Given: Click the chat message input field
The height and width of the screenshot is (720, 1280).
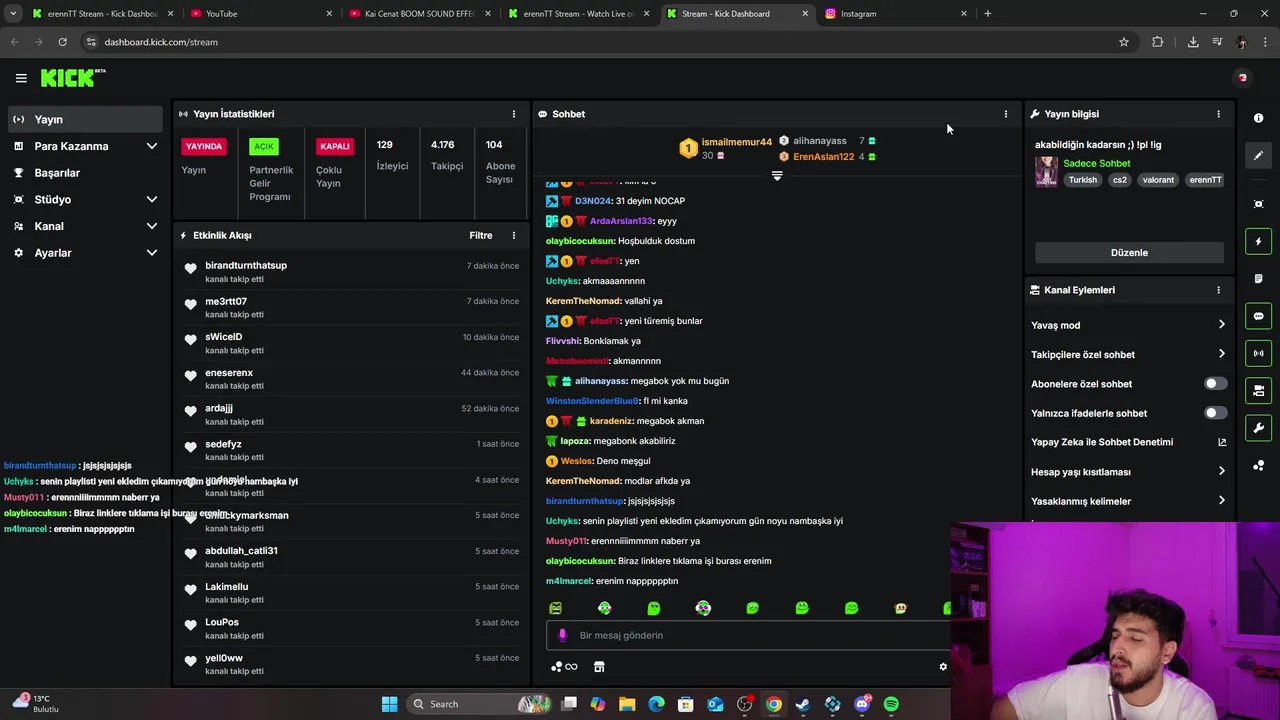Looking at the screenshot, I should (x=748, y=635).
